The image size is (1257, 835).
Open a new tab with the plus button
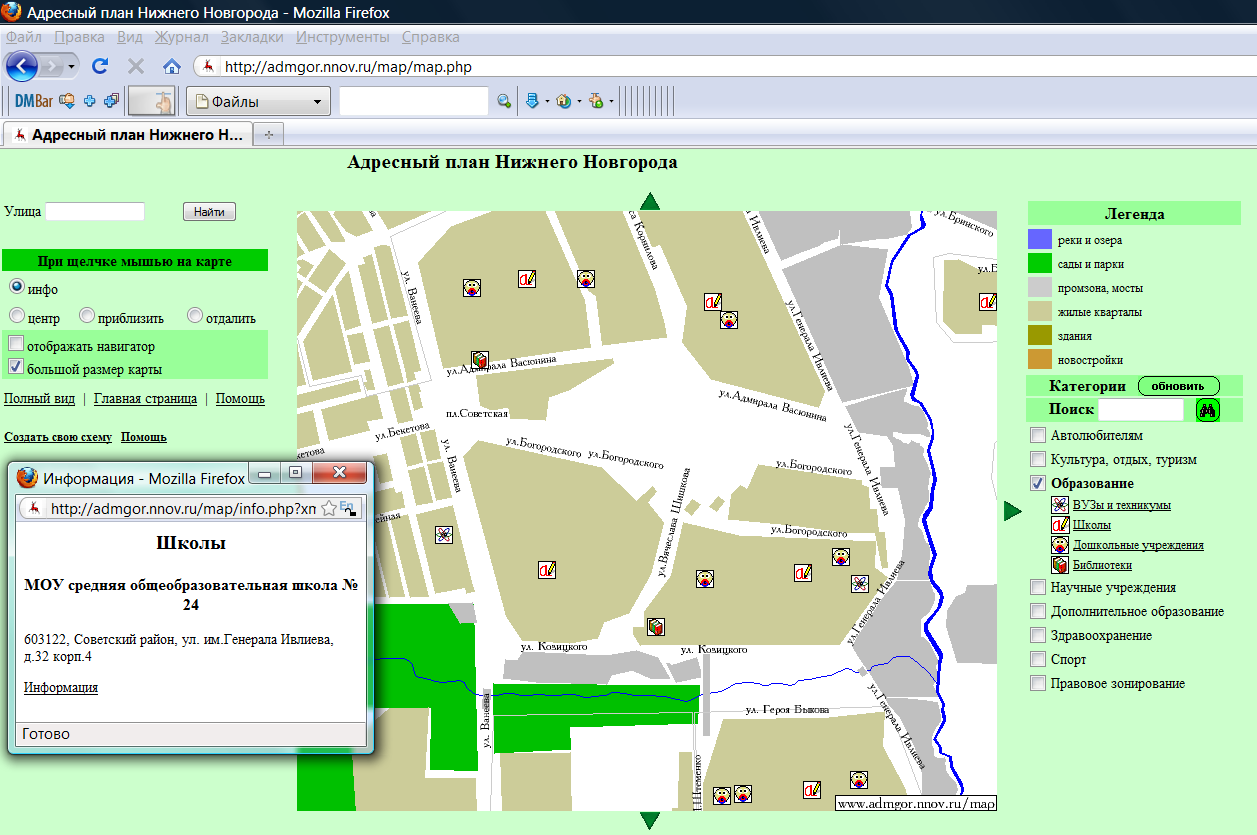pyautogui.click(x=268, y=134)
